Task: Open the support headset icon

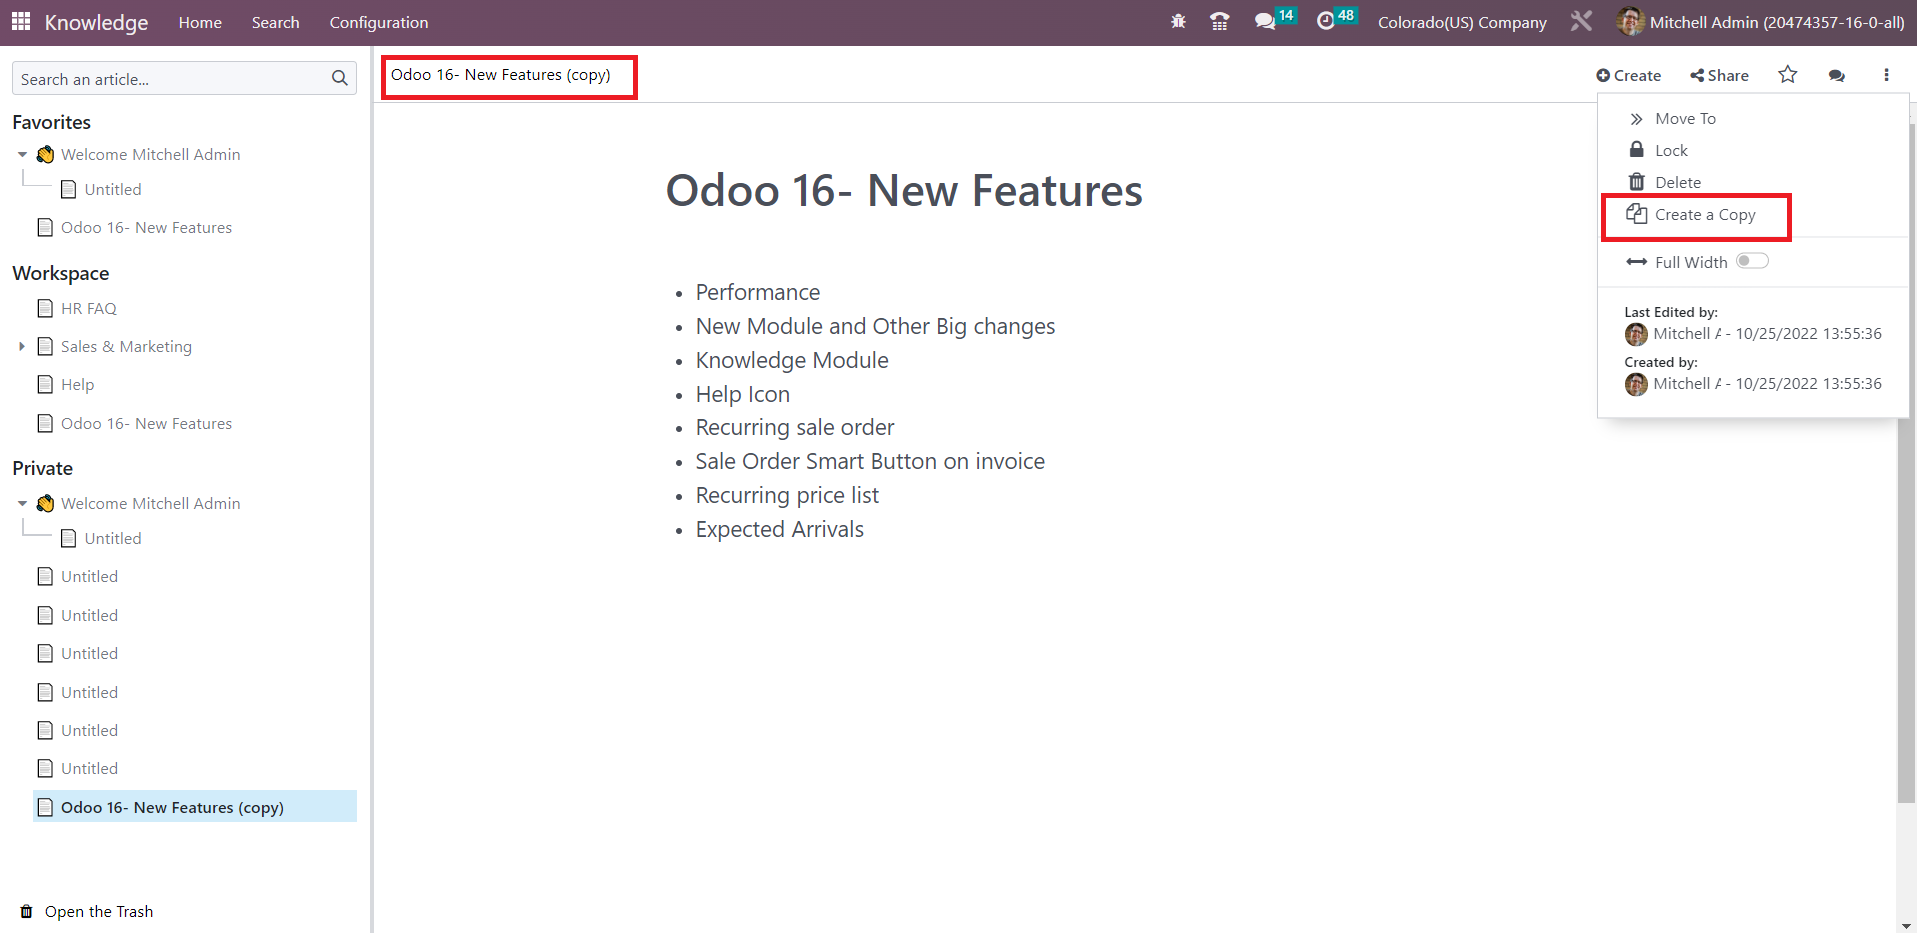Action: click(1219, 21)
